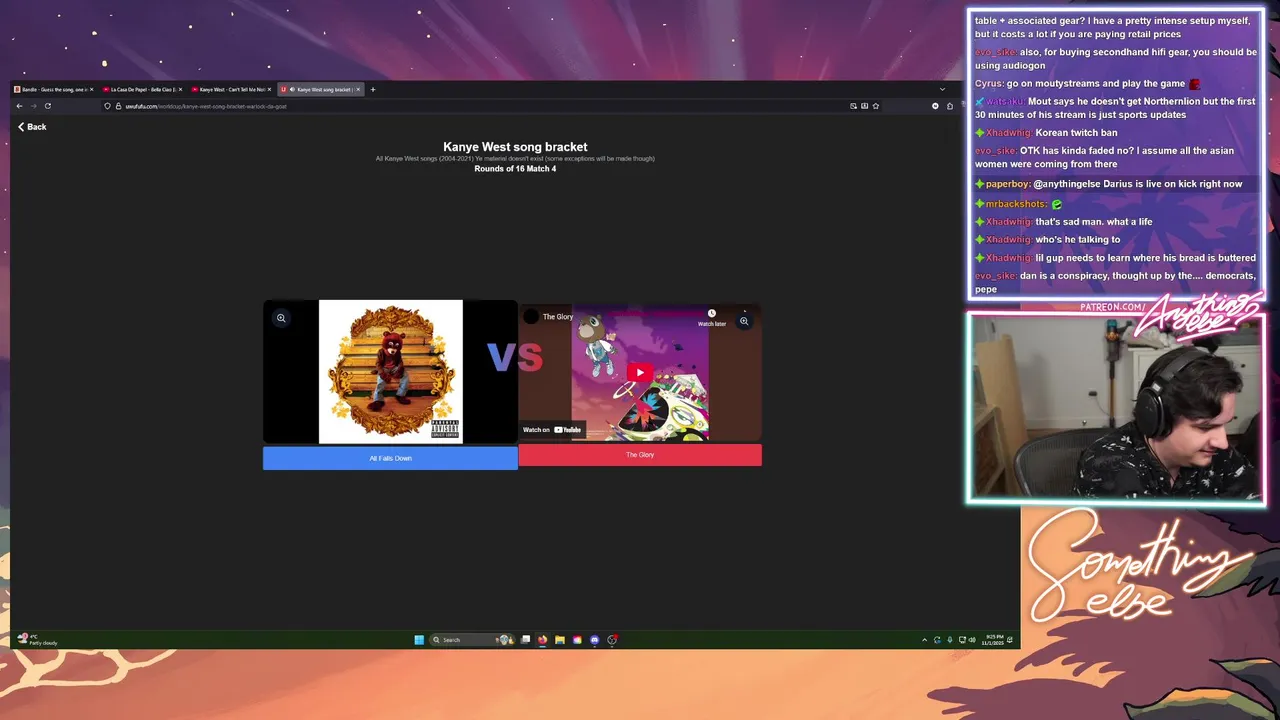Open a new browser tab with plus

point(372,89)
